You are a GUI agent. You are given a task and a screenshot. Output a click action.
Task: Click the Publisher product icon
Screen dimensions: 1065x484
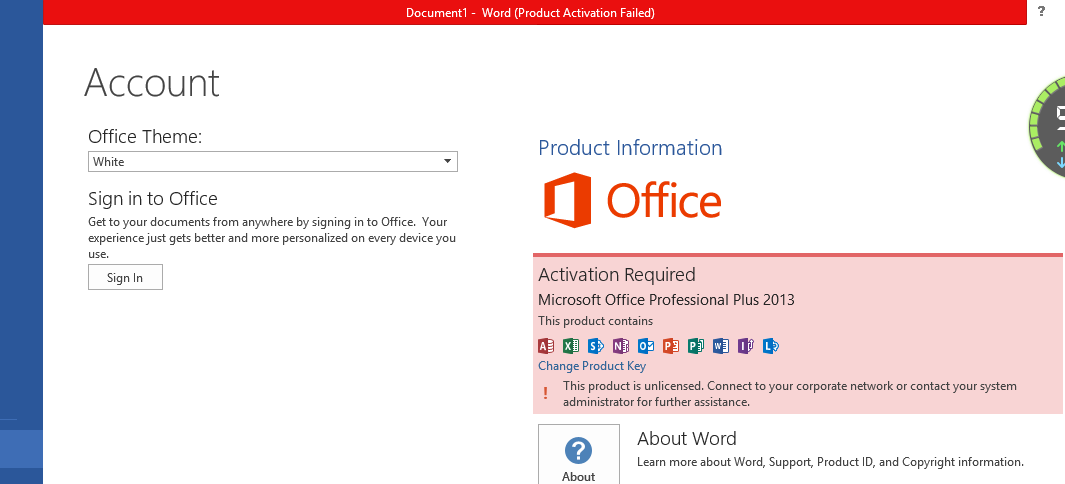(x=696, y=346)
